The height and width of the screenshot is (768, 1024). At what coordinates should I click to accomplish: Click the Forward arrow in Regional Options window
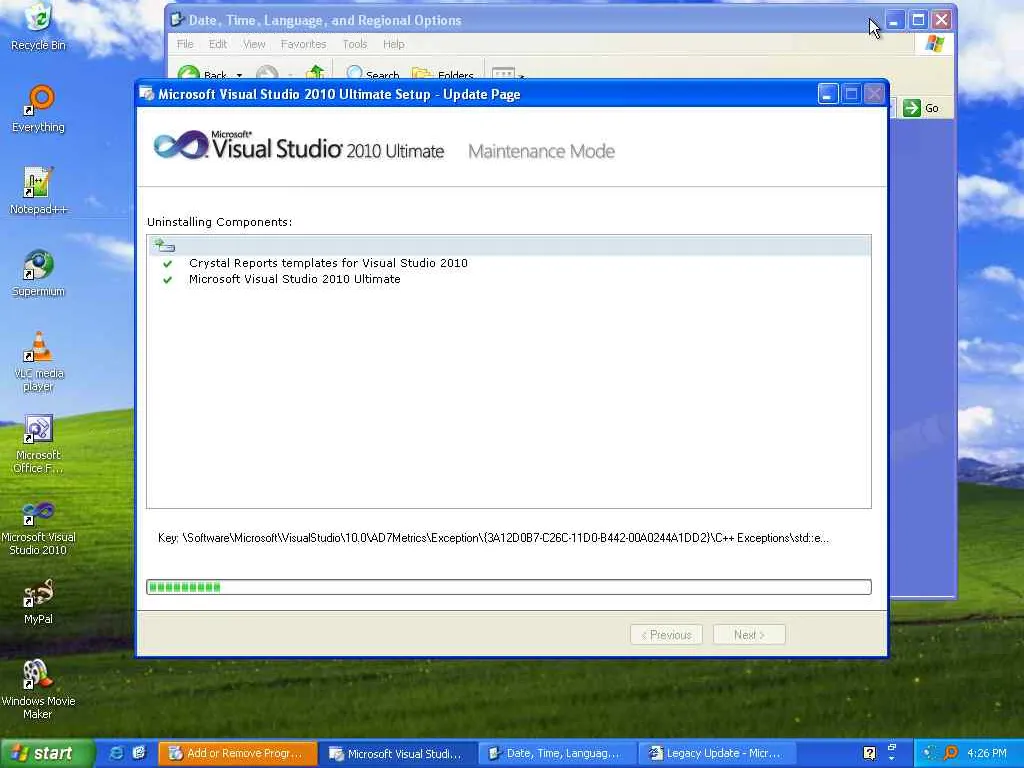[x=266, y=73]
